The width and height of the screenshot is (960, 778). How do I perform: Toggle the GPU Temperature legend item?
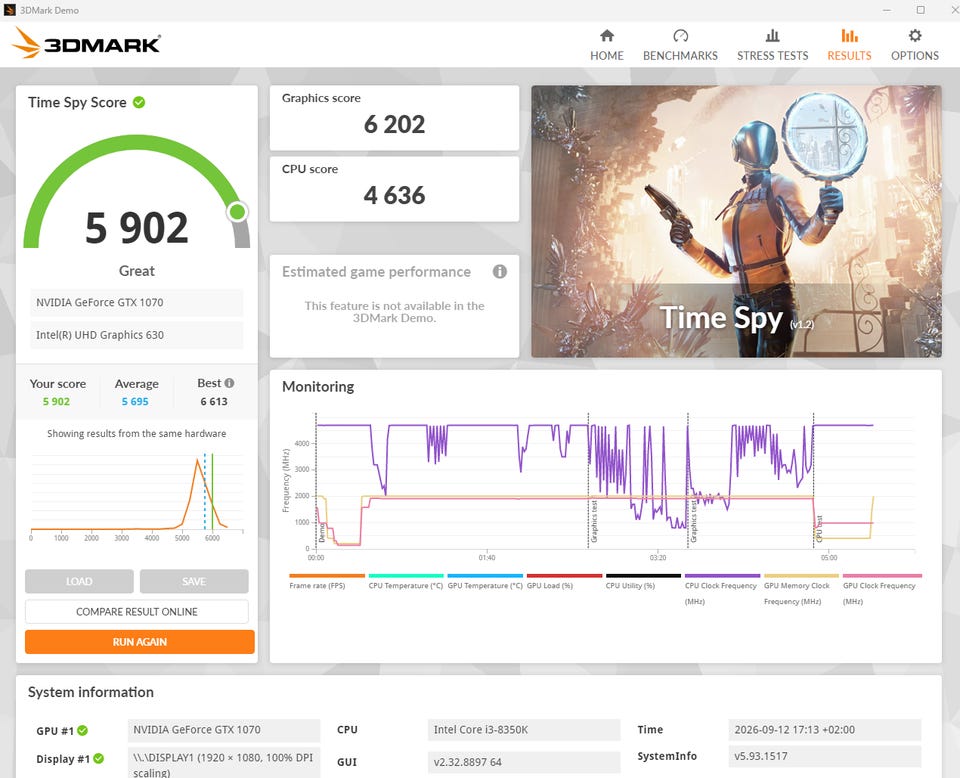point(485,582)
